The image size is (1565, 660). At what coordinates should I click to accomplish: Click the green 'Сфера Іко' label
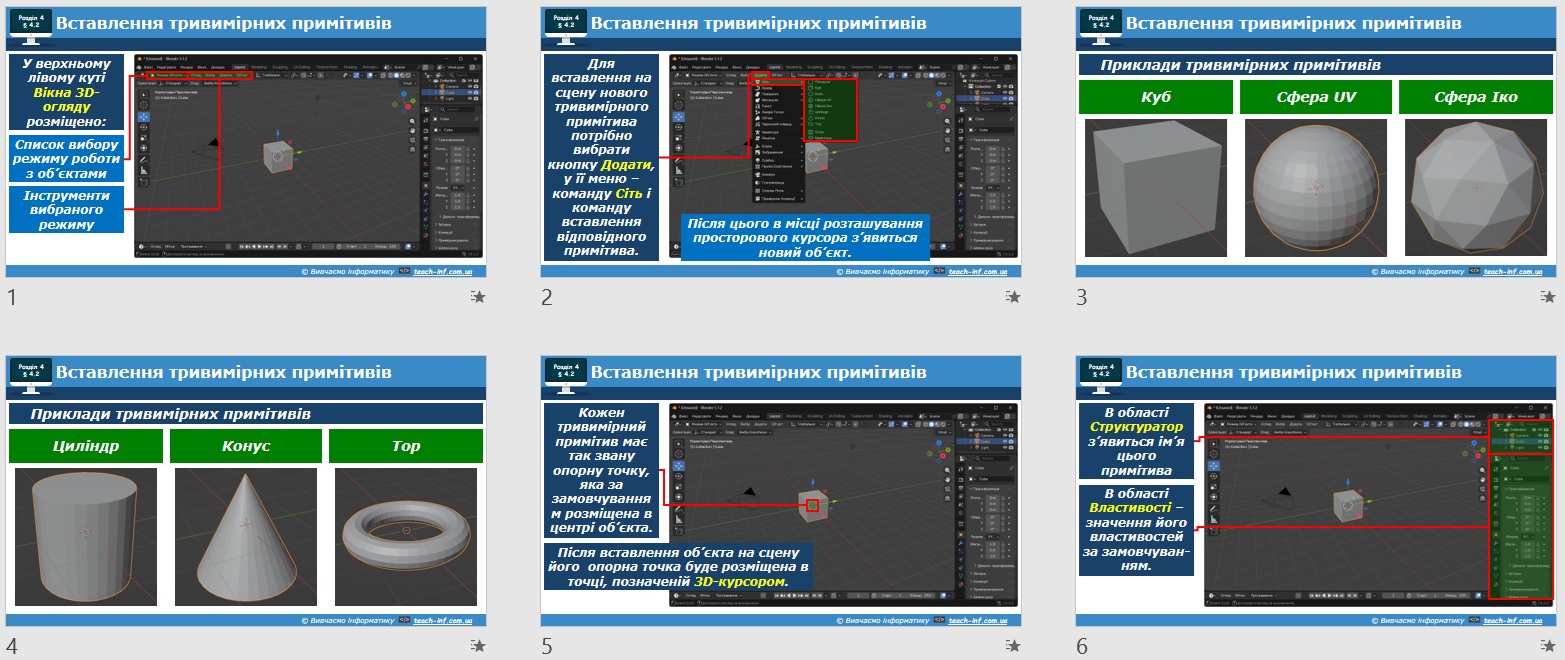point(1475,97)
